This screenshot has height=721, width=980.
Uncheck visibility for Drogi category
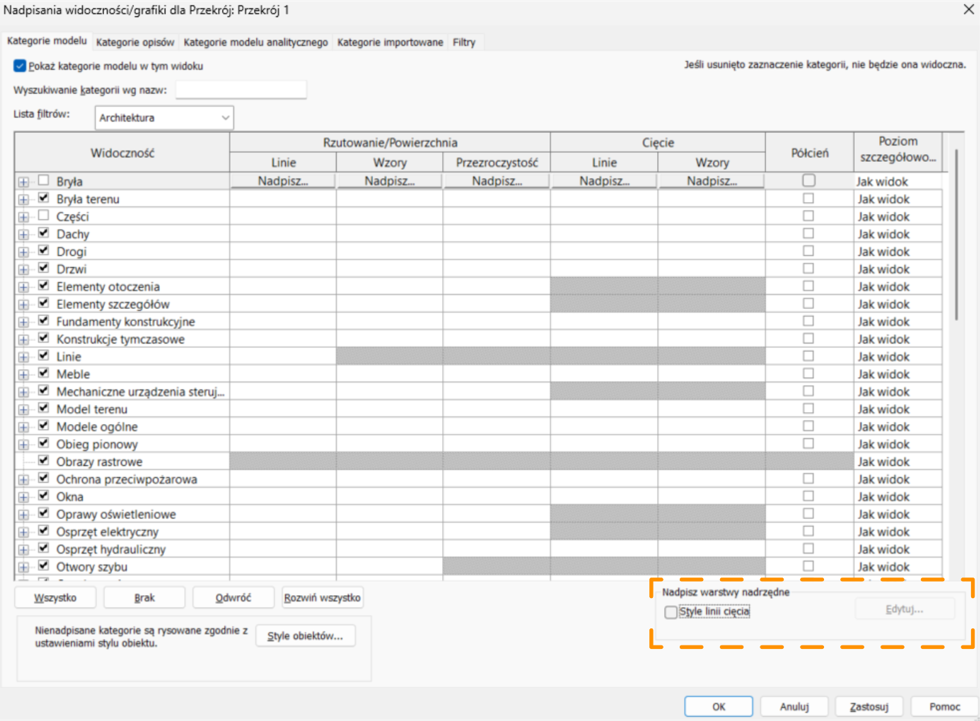[x=43, y=252]
